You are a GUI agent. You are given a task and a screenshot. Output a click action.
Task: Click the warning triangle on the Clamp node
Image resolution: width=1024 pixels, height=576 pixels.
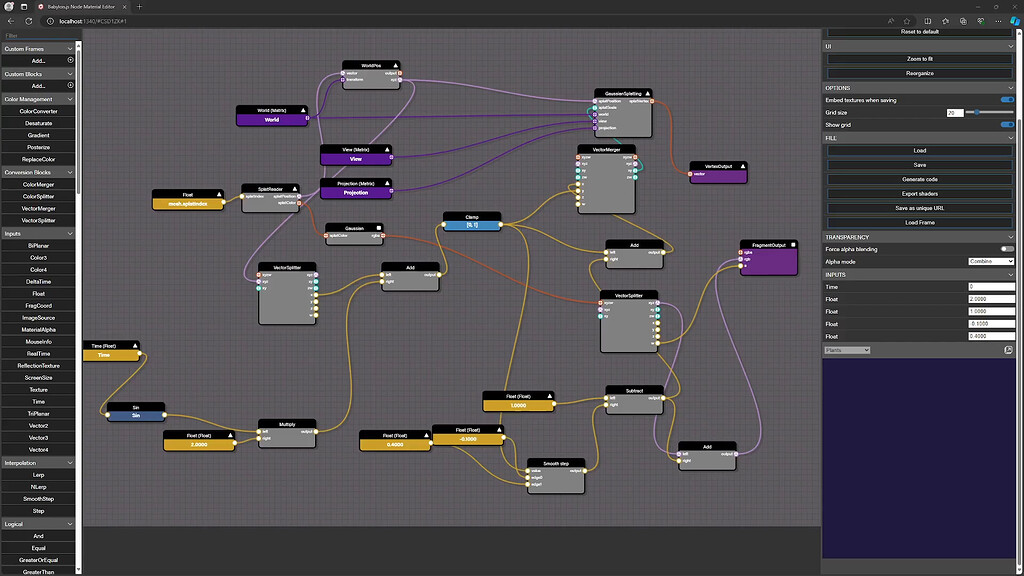click(x=498, y=214)
